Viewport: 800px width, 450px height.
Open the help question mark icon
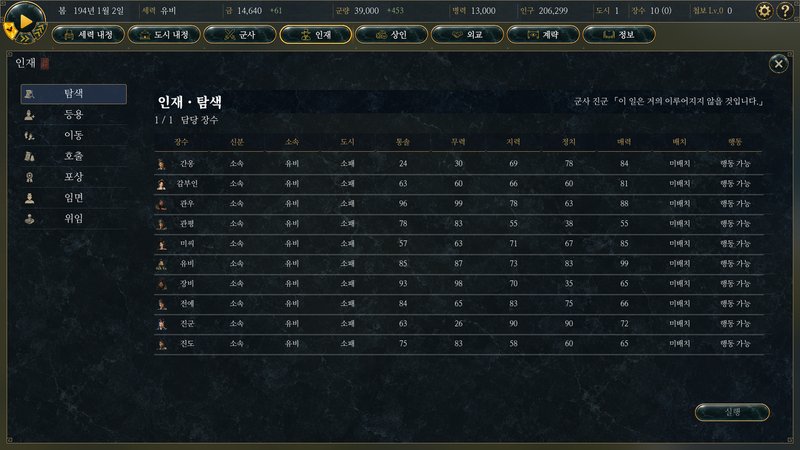point(786,11)
